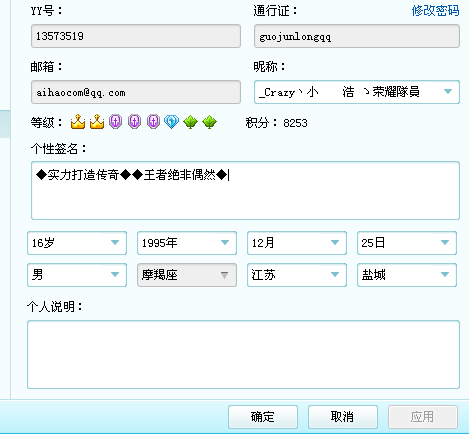
Task: Click the purple shield icon next to the crowns
Action: pyautogui.click(x=116, y=122)
